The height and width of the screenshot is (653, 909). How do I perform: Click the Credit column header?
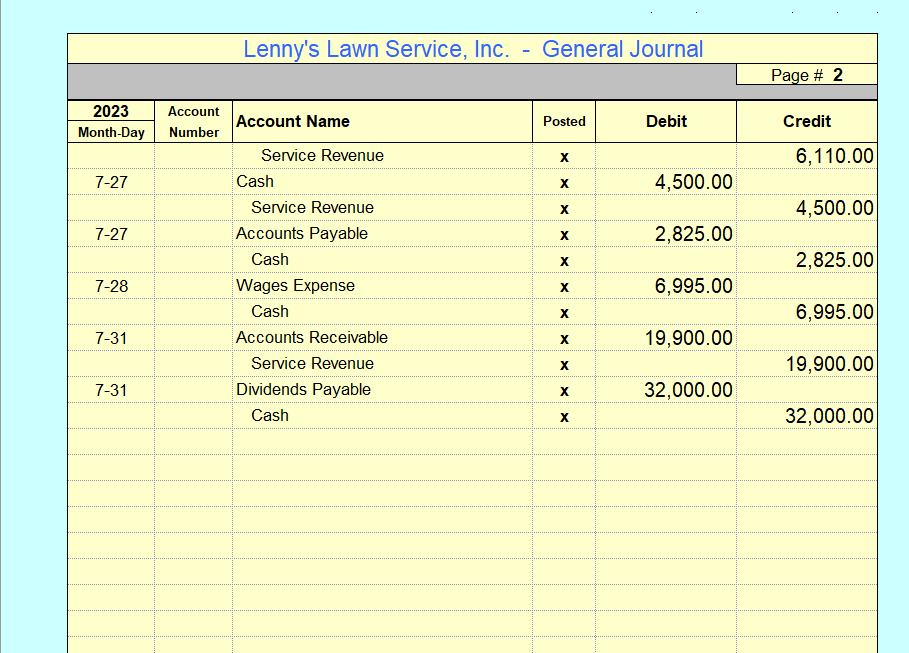(806, 121)
